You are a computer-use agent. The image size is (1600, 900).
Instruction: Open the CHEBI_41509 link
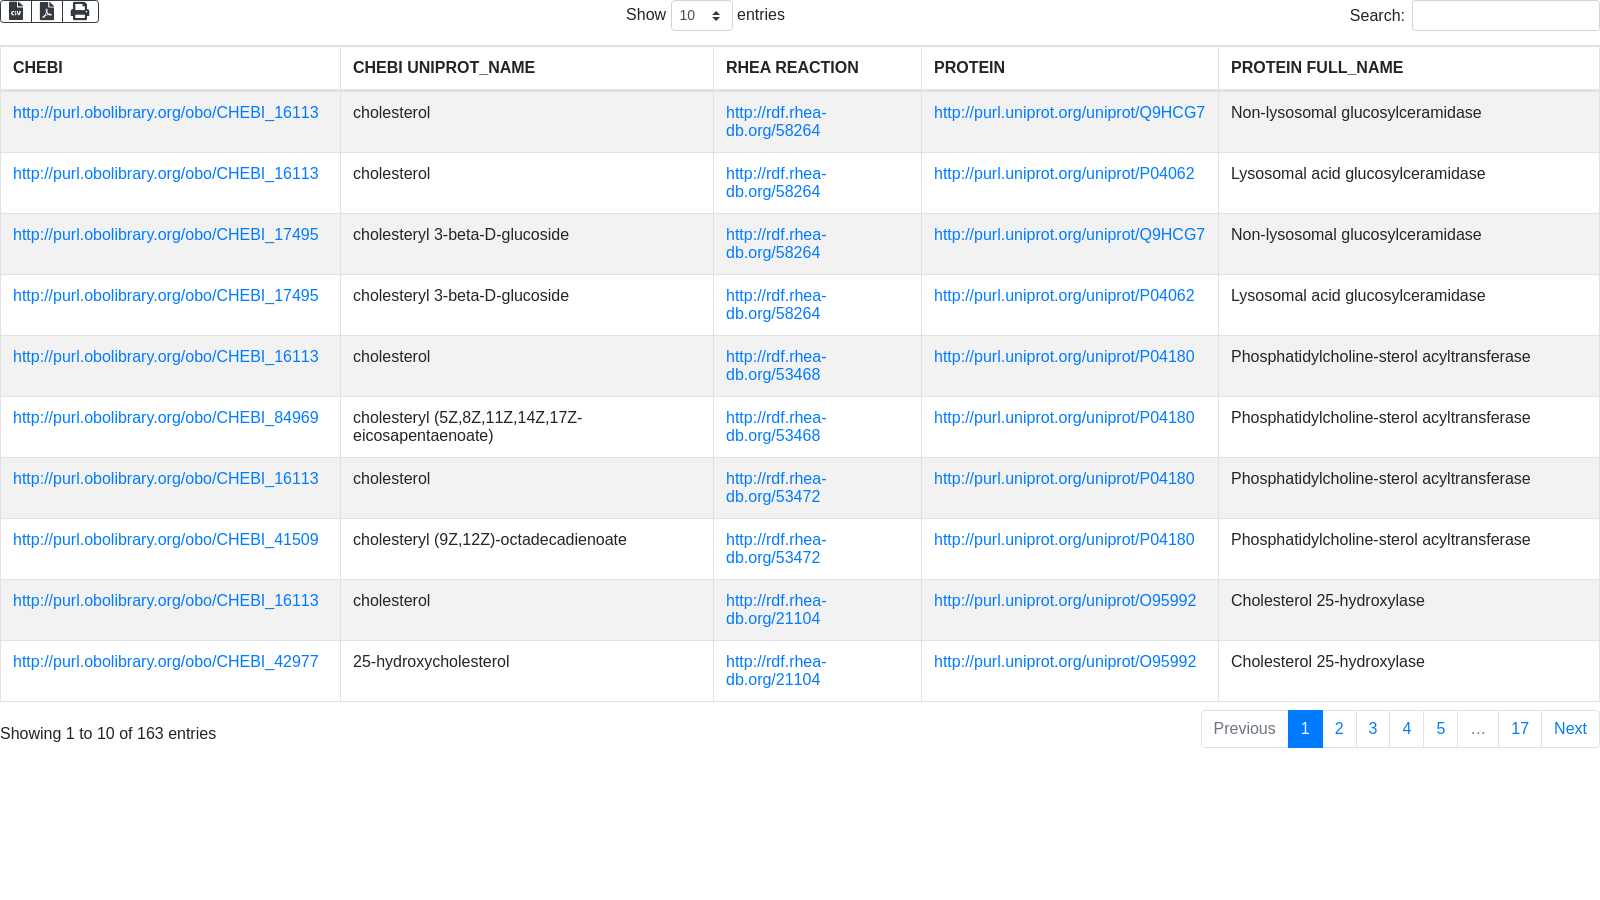(166, 540)
